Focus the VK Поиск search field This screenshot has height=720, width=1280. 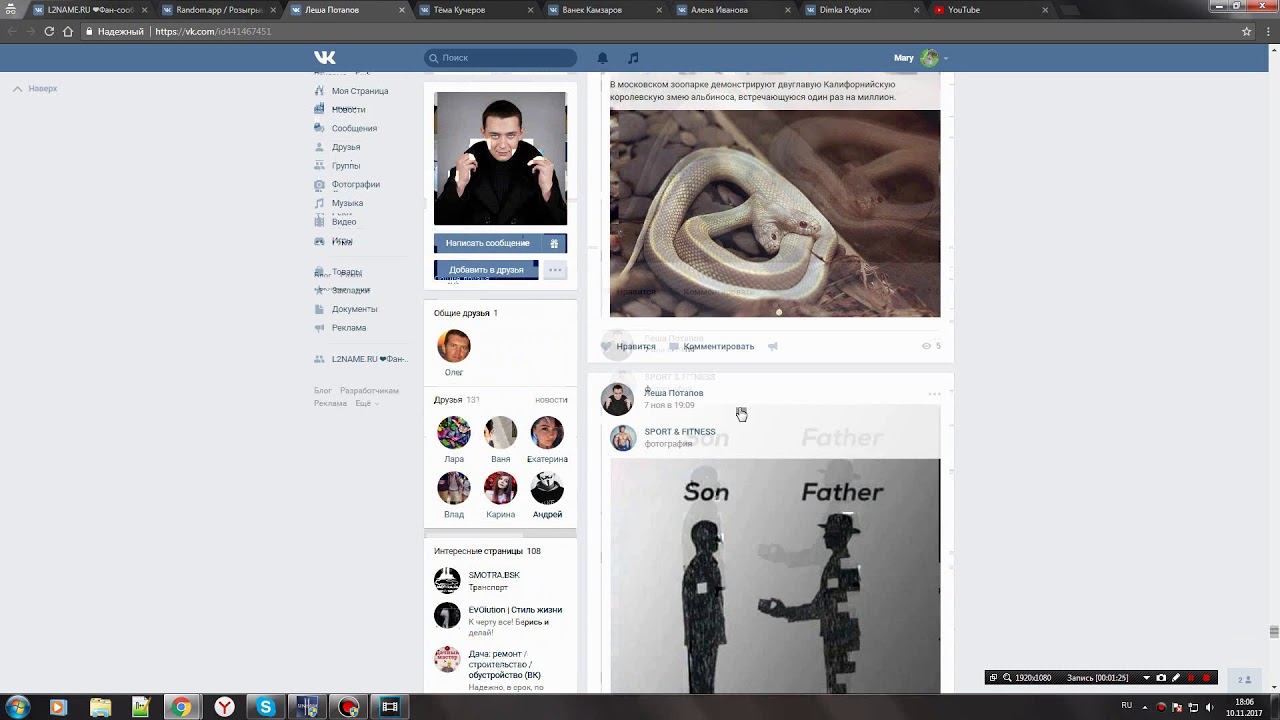(x=500, y=58)
